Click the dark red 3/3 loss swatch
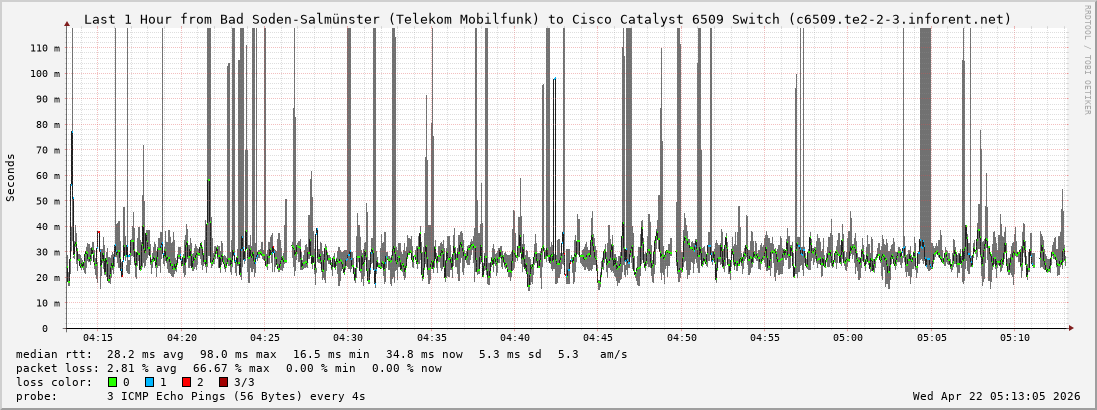 (223, 382)
